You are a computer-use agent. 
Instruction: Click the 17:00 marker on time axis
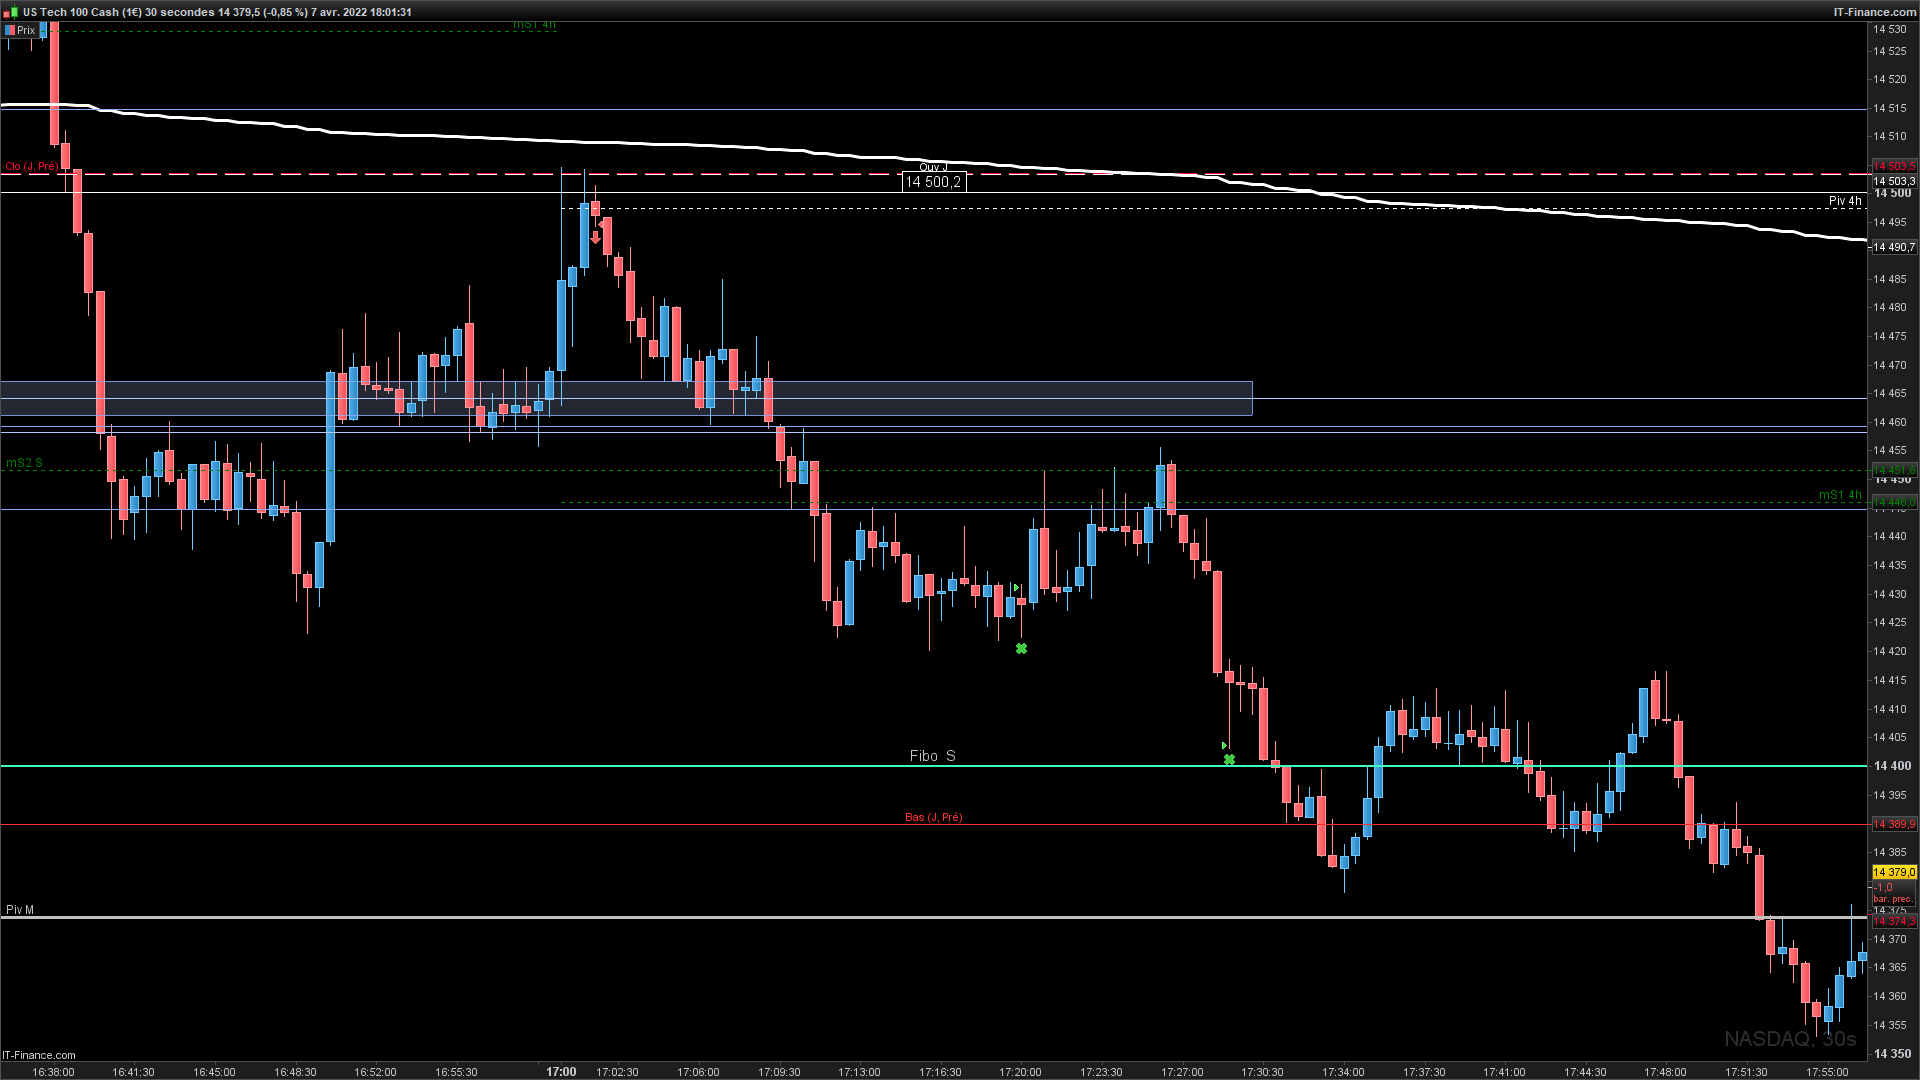coord(561,1072)
